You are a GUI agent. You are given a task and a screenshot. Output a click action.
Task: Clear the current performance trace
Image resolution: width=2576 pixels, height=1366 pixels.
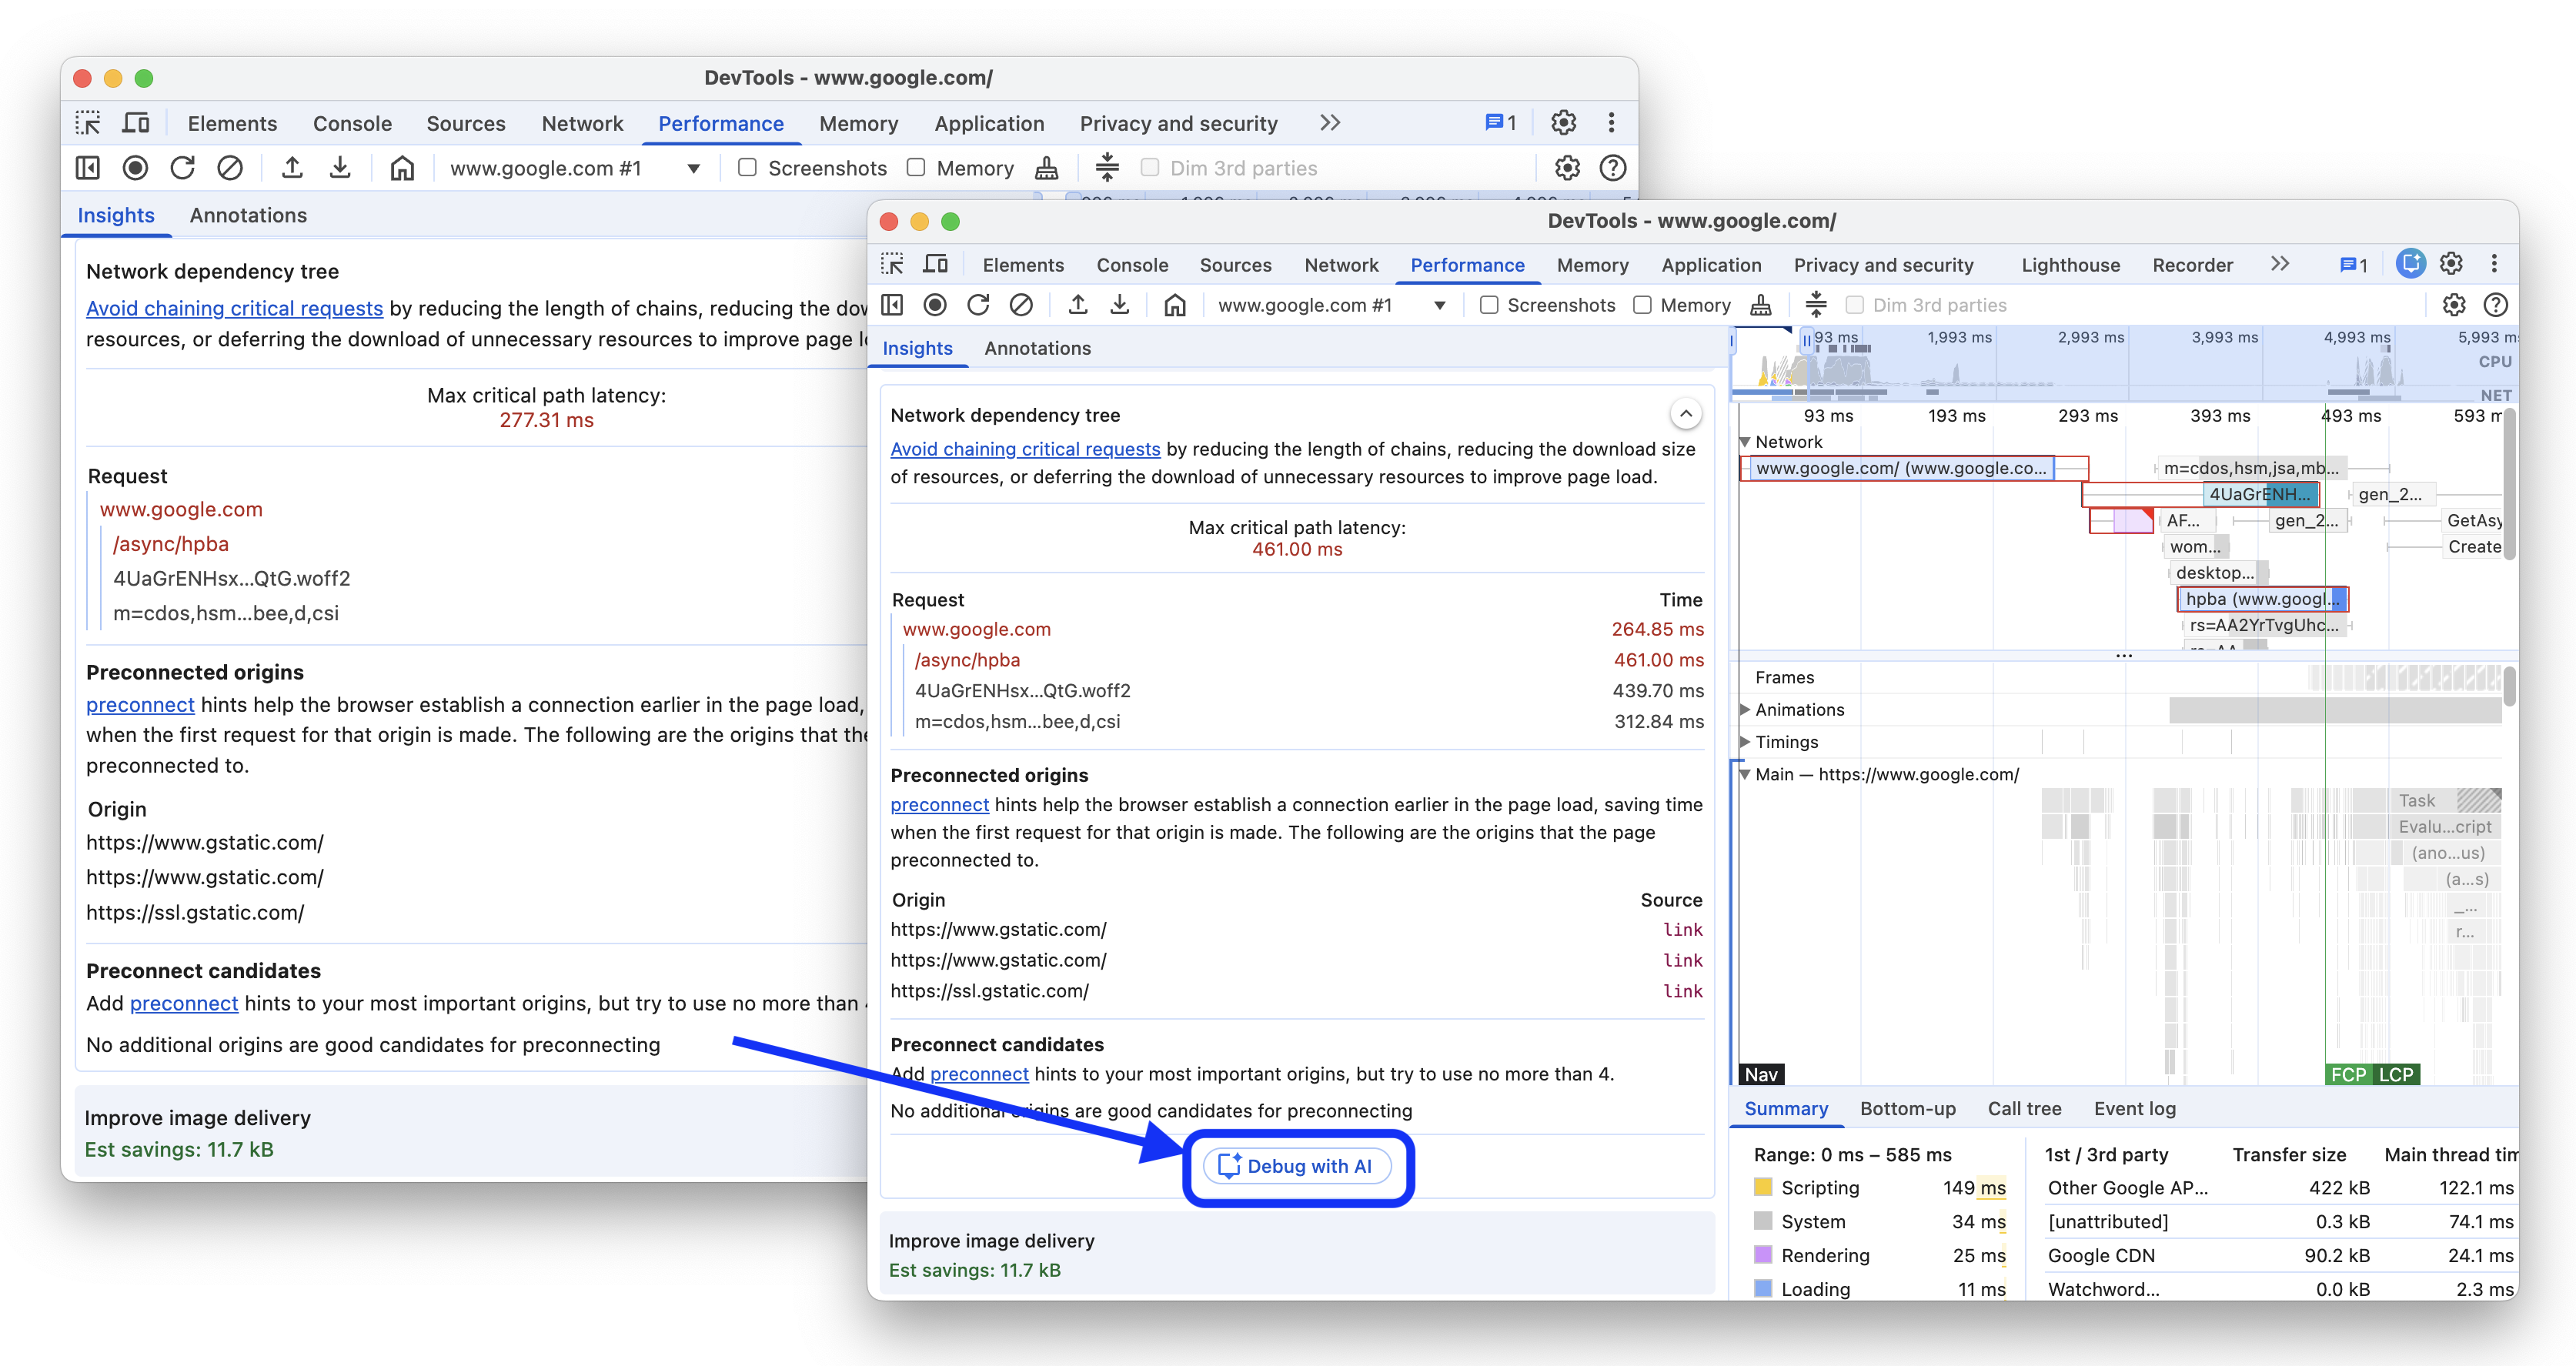point(1021,305)
